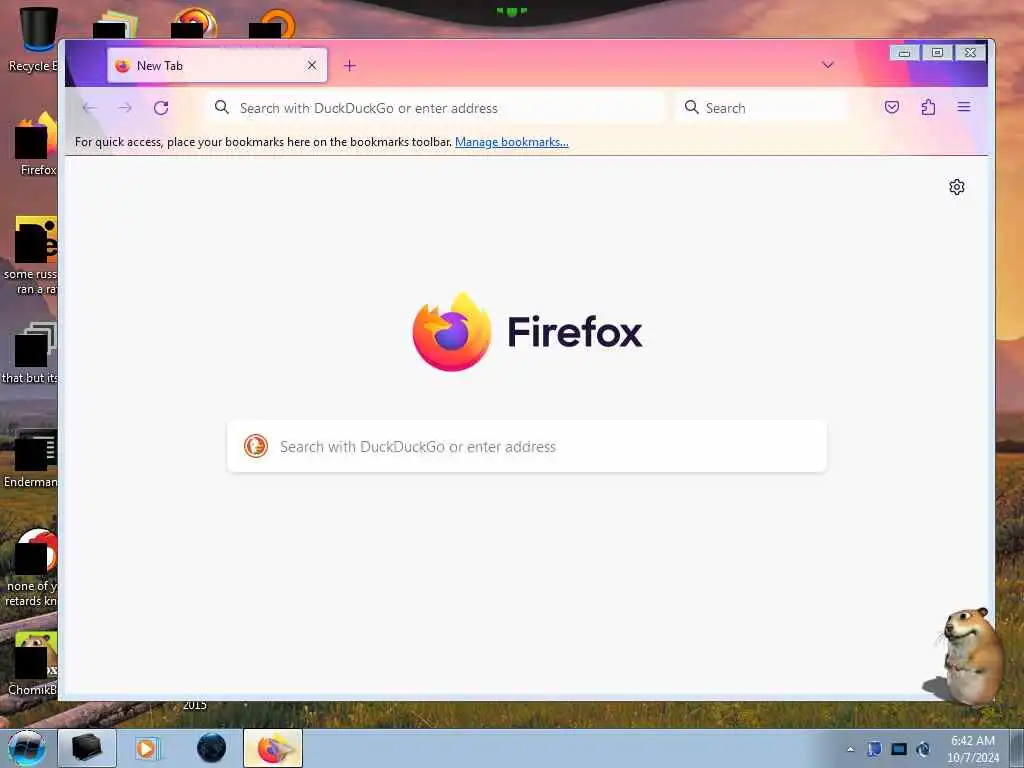Launch the media player taskbar icon
This screenshot has height=768, width=1024.
(x=147, y=748)
